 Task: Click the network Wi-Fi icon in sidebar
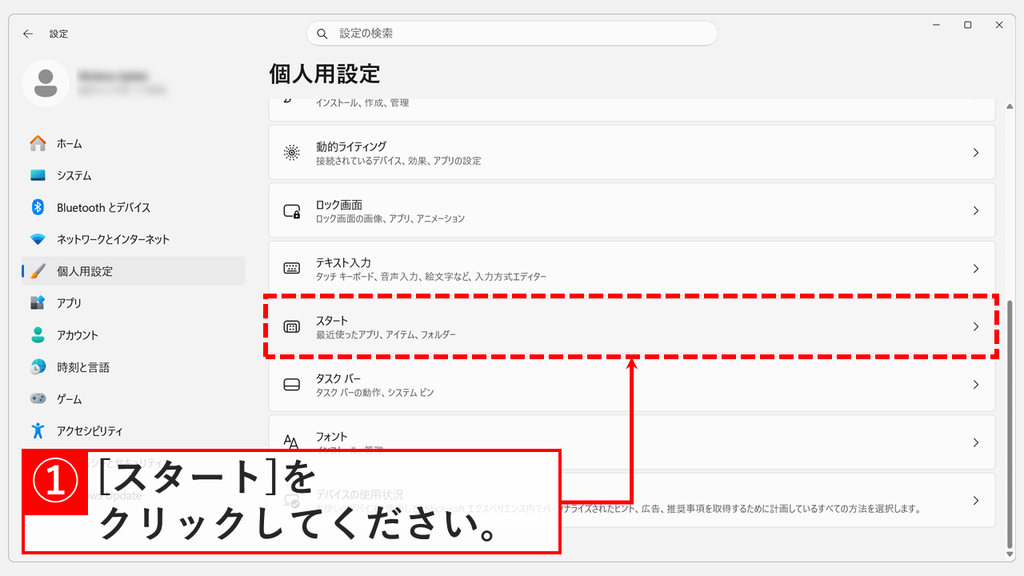(x=38, y=239)
